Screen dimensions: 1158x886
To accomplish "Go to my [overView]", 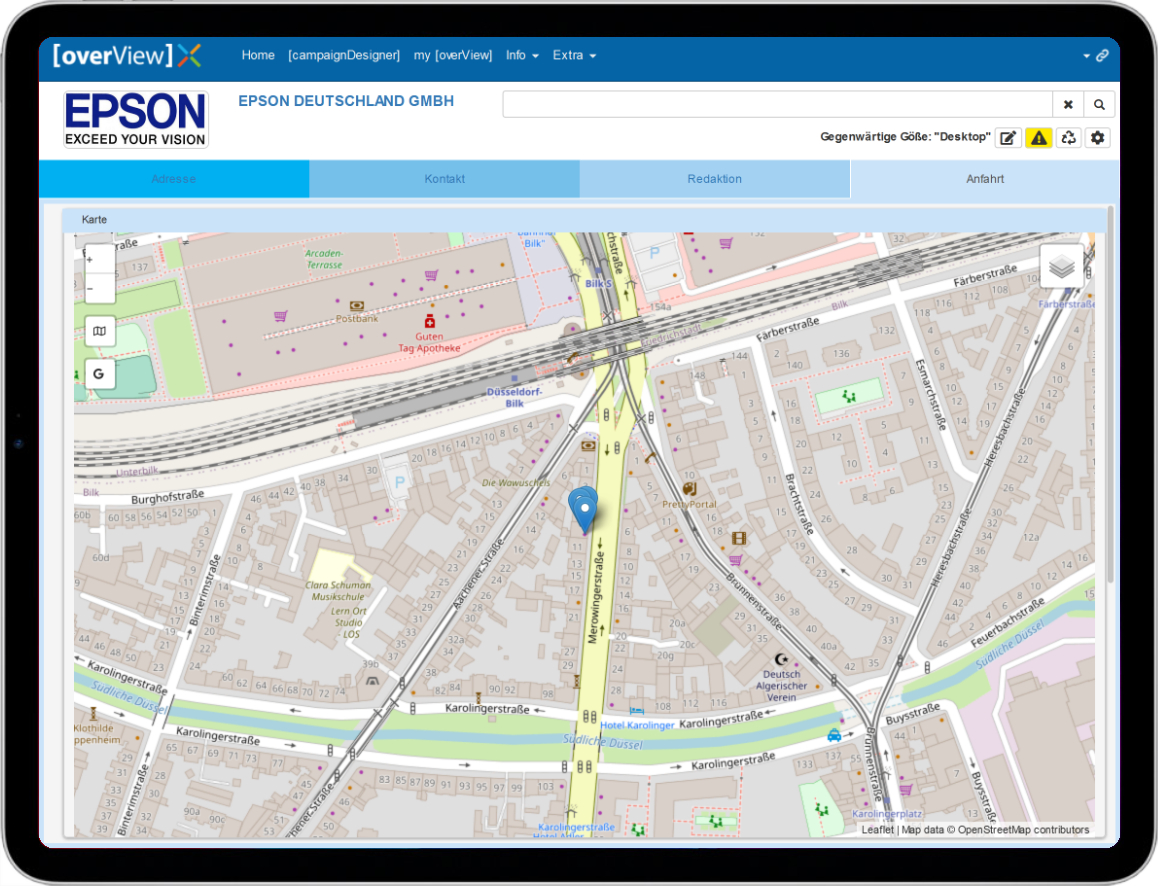I will tap(453, 55).
